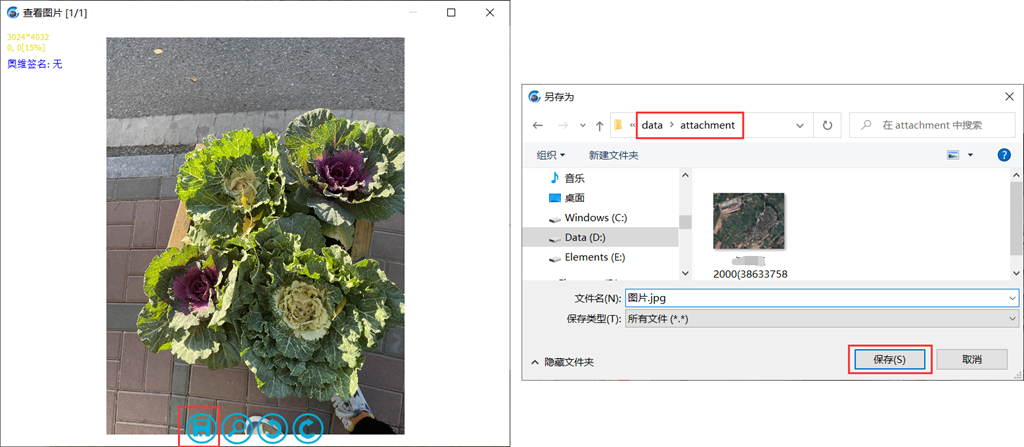This screenshot has height=447, width=1024.
Task: Open the blue help question mark icon
Action: click(1003, 155)
